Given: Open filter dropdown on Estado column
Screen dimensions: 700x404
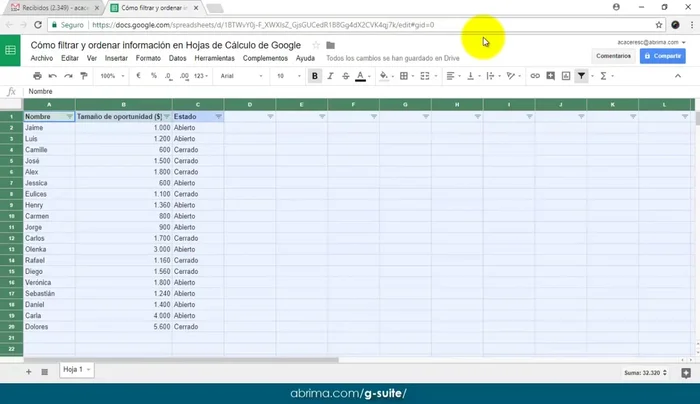Looking at the screenshot, I should pyautogui.click(x=218, y=117).
